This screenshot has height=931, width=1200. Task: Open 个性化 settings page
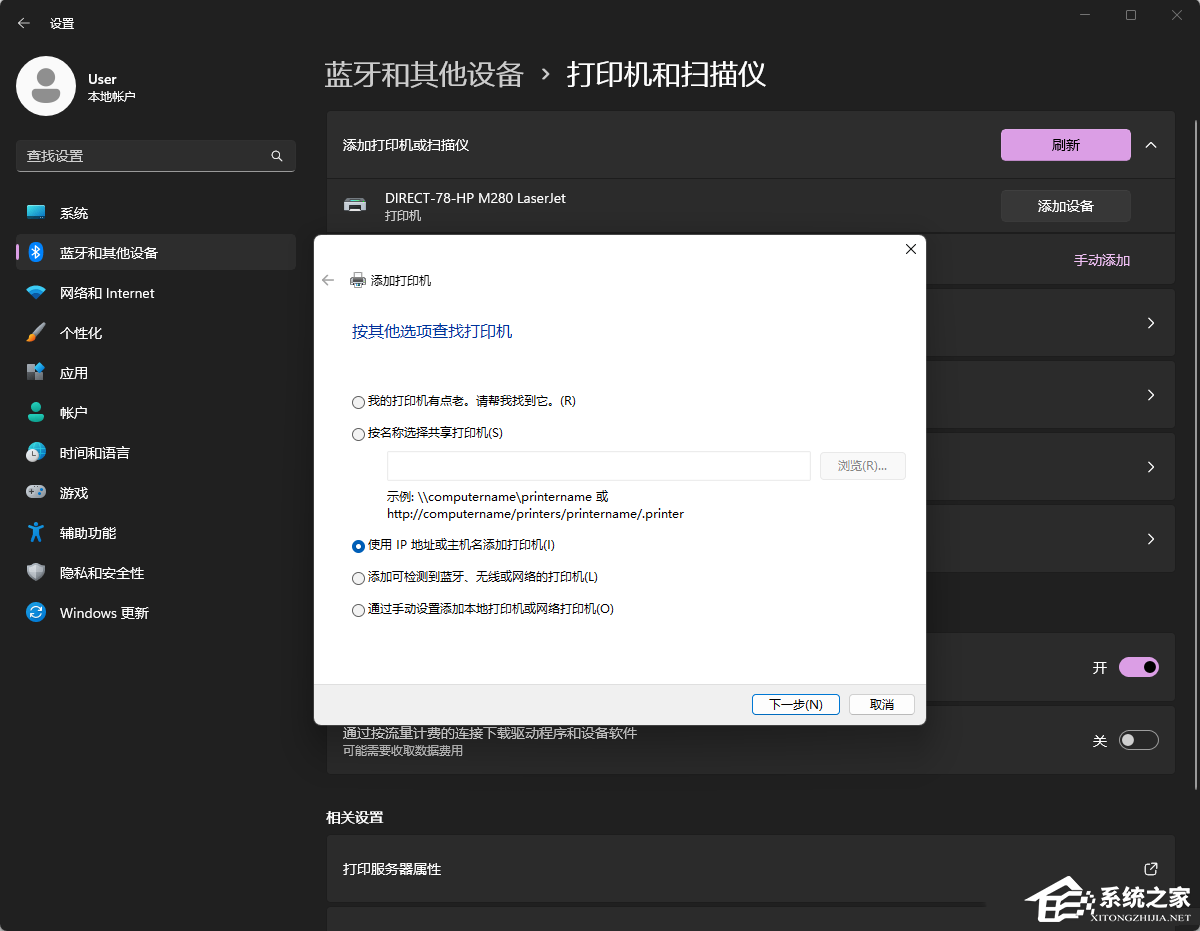click(x=156, y=333)
